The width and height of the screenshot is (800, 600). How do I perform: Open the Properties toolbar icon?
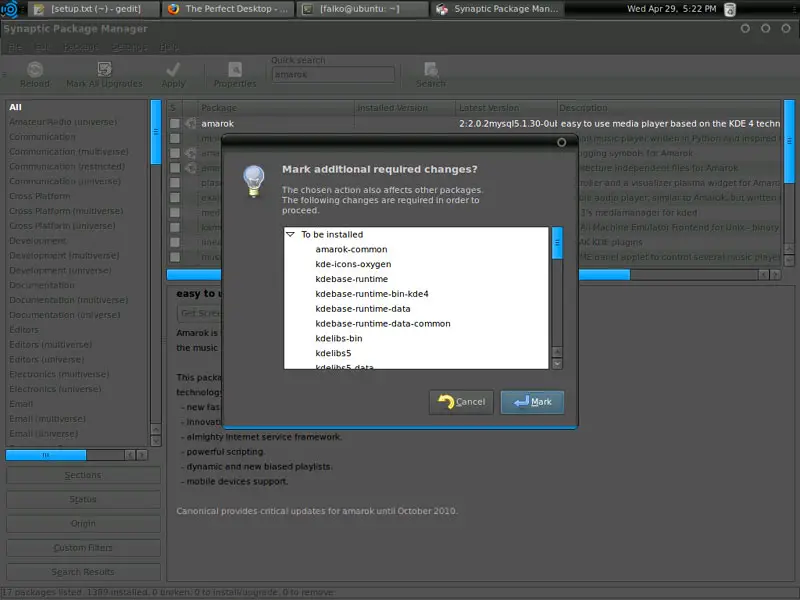(x=235, y=69)
